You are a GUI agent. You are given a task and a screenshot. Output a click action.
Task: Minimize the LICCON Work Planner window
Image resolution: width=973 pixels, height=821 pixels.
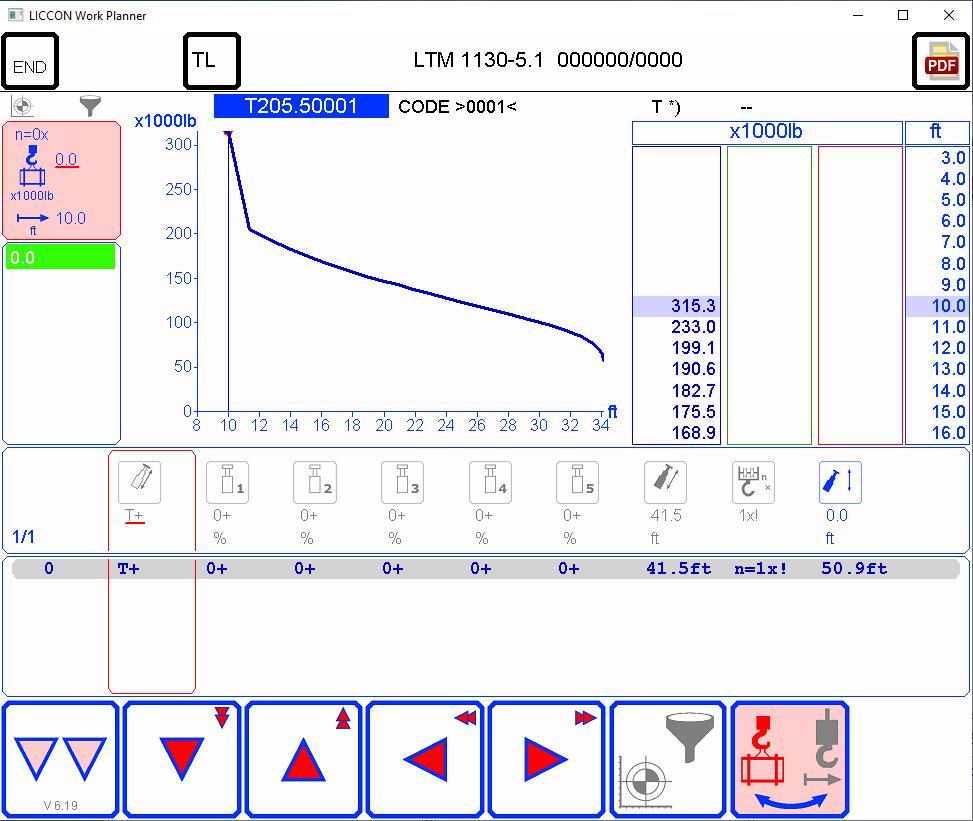tap(858, 15)
